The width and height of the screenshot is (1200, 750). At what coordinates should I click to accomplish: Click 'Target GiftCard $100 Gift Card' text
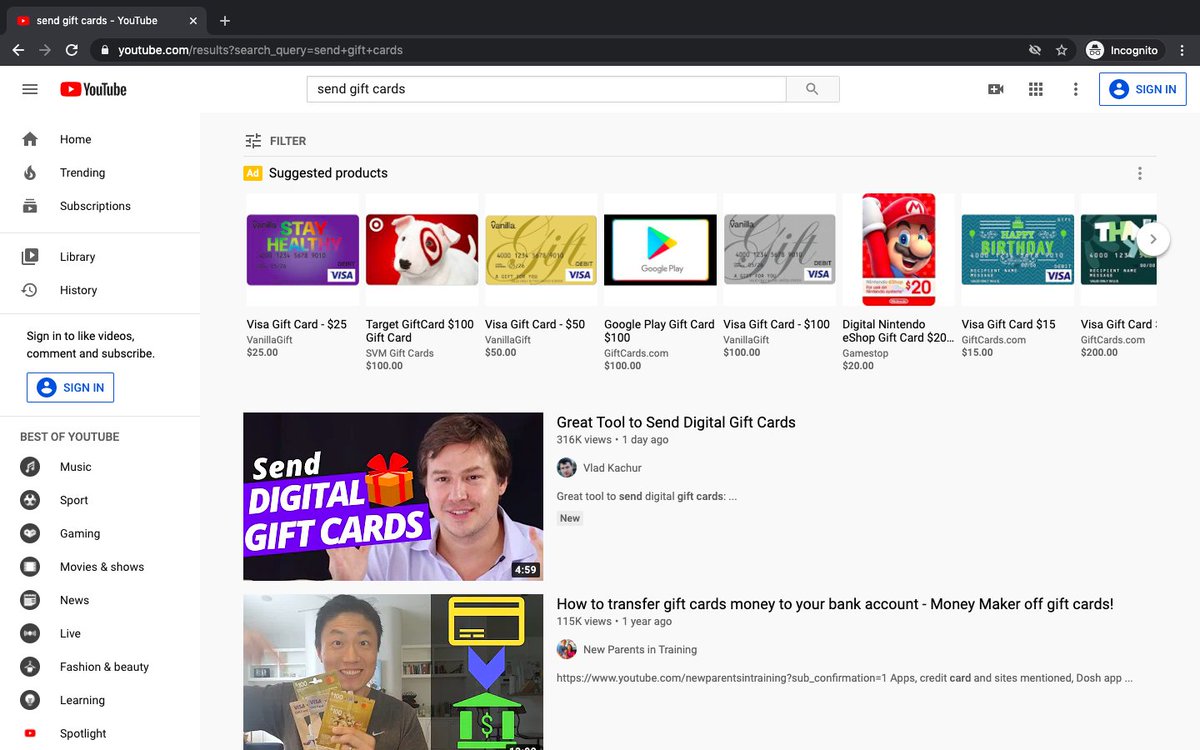pyautogui.click(x=420, y=331)
